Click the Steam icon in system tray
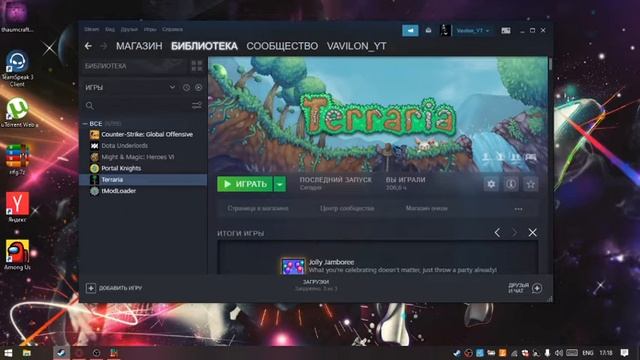 (457, 353)
